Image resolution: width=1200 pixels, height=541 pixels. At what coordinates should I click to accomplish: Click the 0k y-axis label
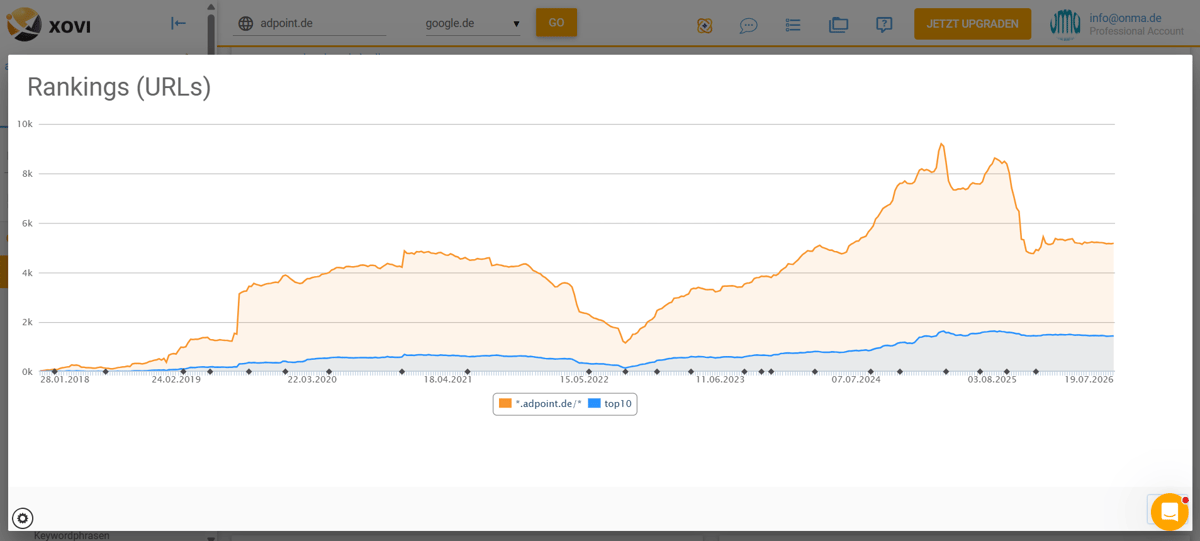point(27,372)
